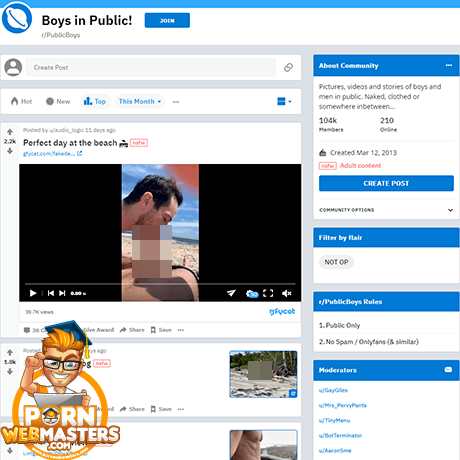The width and height of the screenshot is (460, 460).
Task: Unmute the video sound
Action: point(287,293)
